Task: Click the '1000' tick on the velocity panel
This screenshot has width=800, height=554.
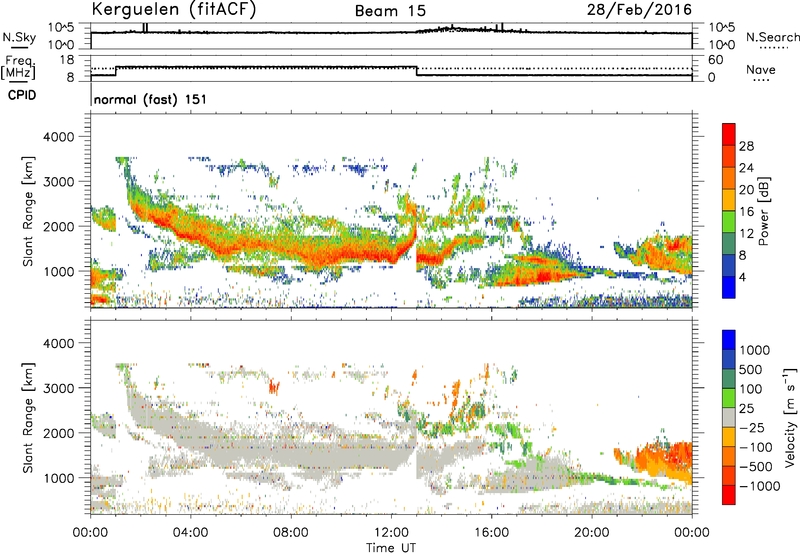Action: (x=59, y=478)
